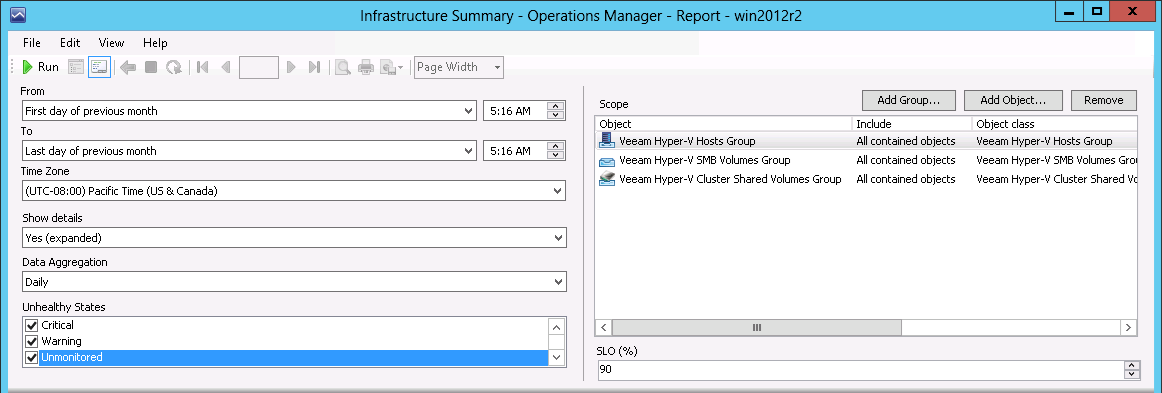
Task: Click the current page number field
Action: tap(259, 67)
